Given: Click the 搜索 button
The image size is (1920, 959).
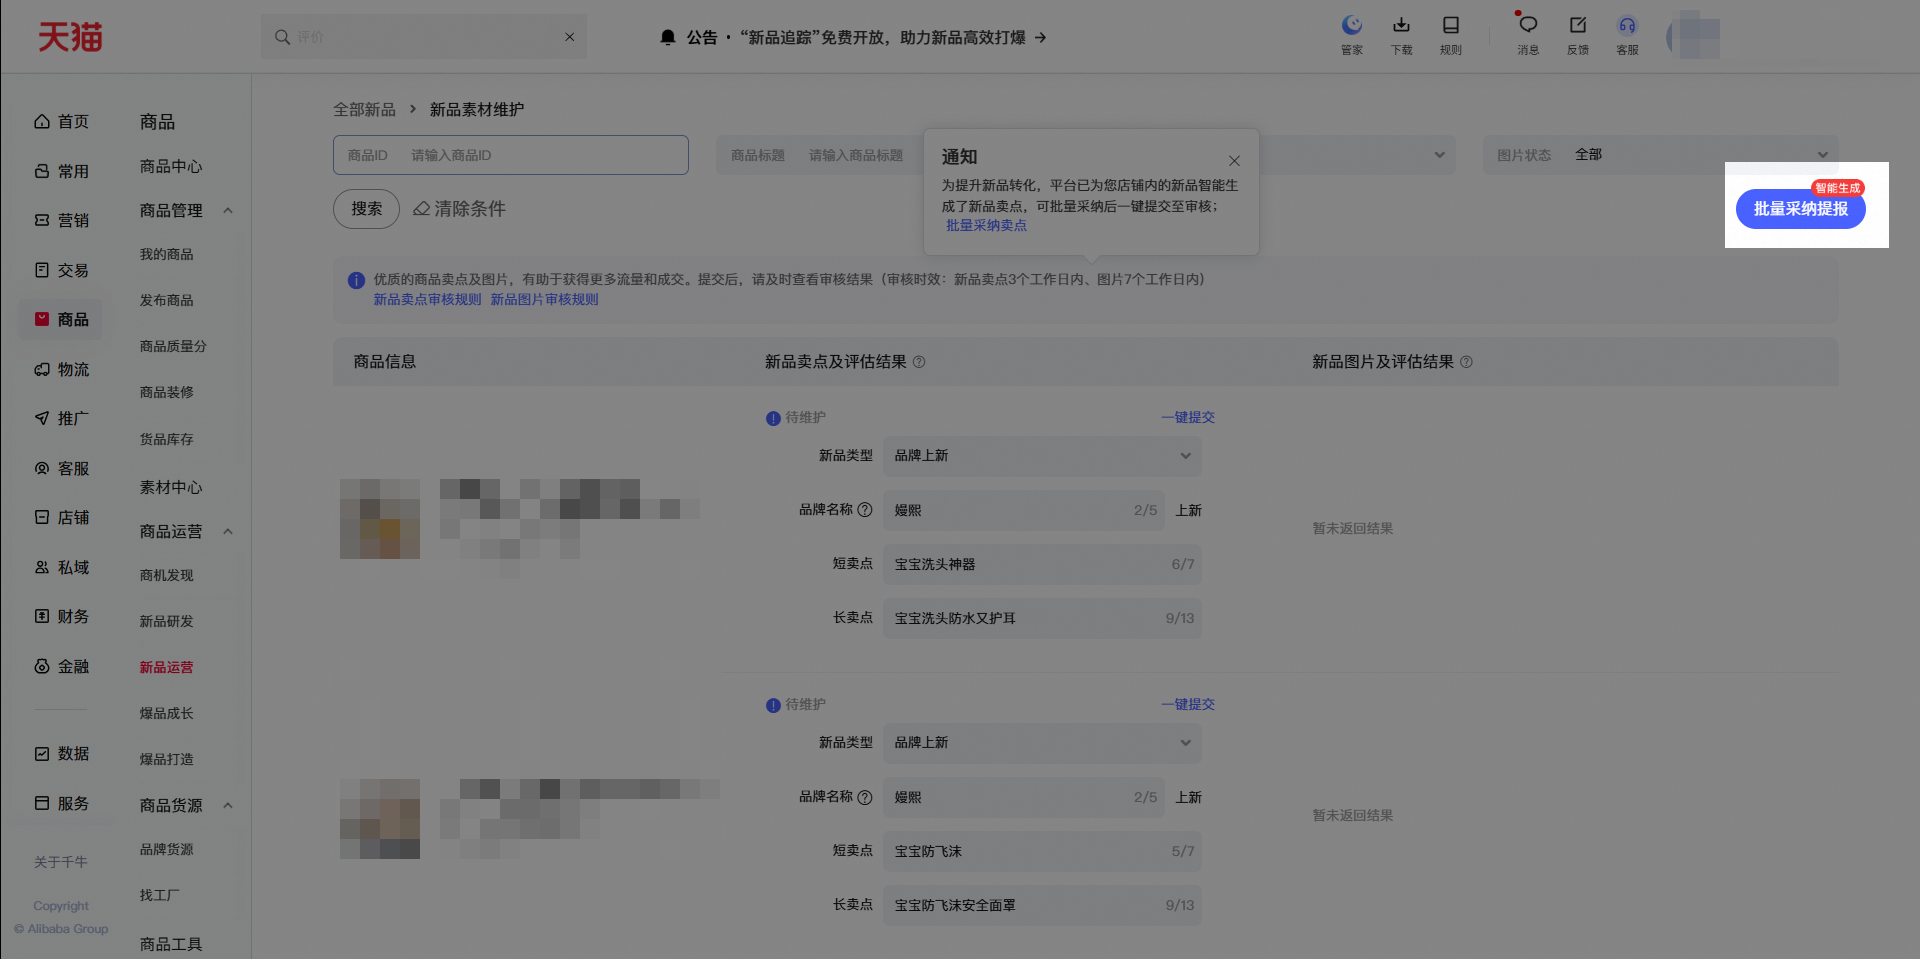Looking at the screenshot, I should 366,209.
